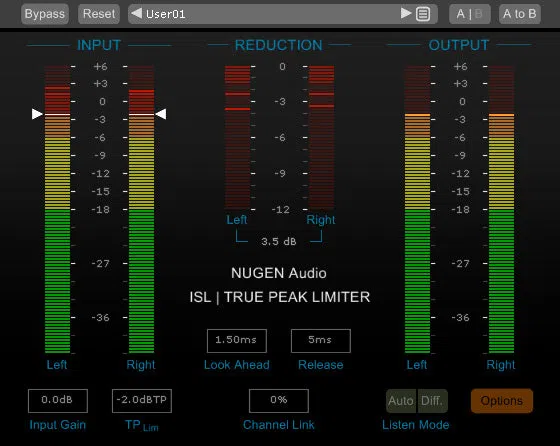Click the OUTPUT section heading

tap(459, 45)
